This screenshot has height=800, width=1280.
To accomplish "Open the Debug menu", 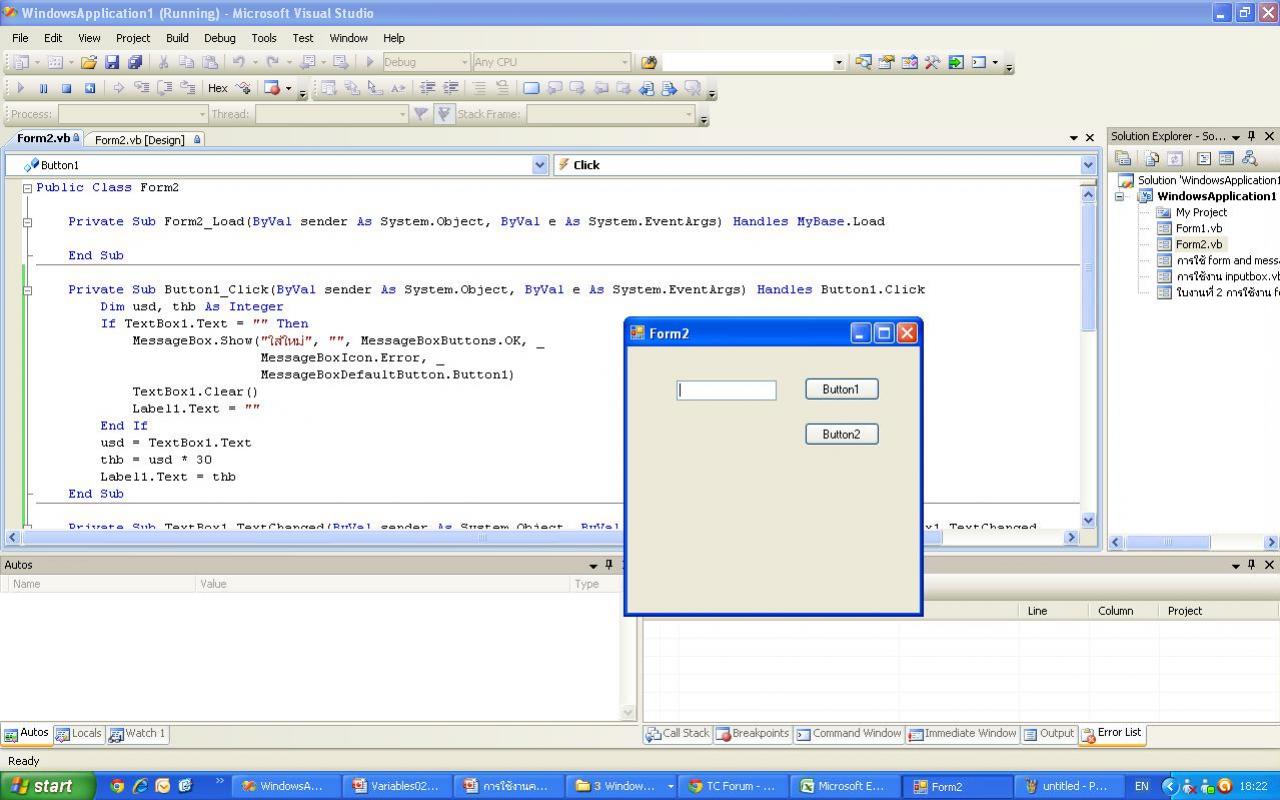I will coord(219,38).
